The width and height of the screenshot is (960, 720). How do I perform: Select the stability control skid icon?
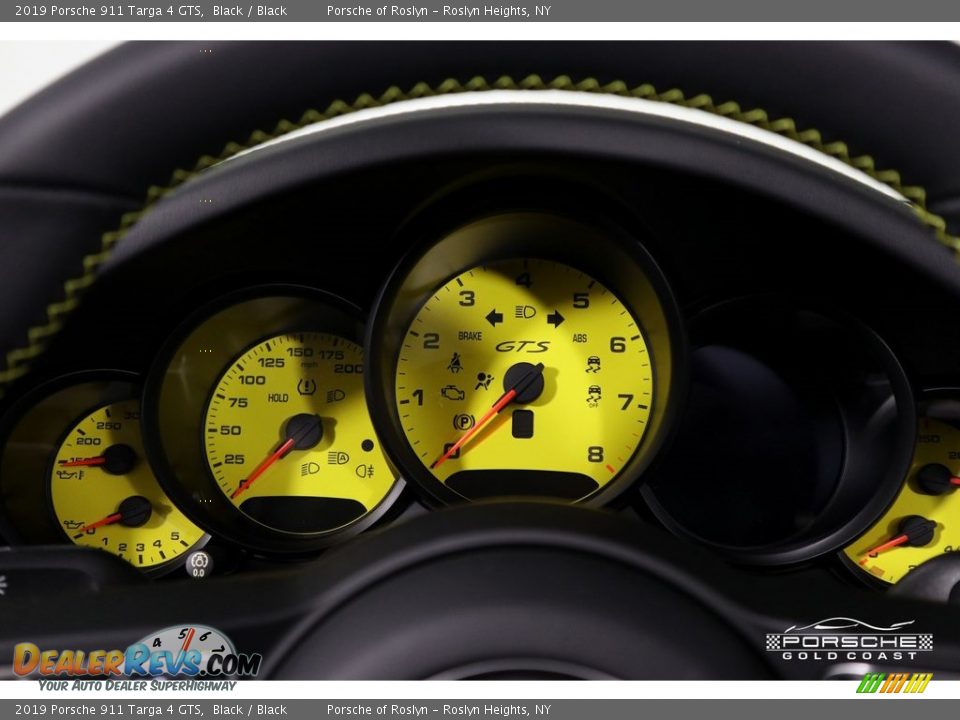pyautogui.click(x=593, y=364)
